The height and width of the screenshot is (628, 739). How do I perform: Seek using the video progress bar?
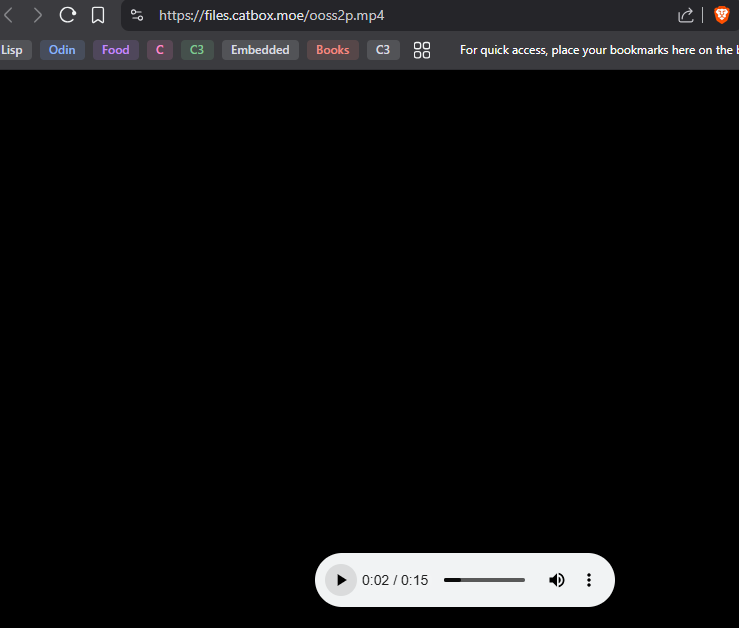click(484, 580)
